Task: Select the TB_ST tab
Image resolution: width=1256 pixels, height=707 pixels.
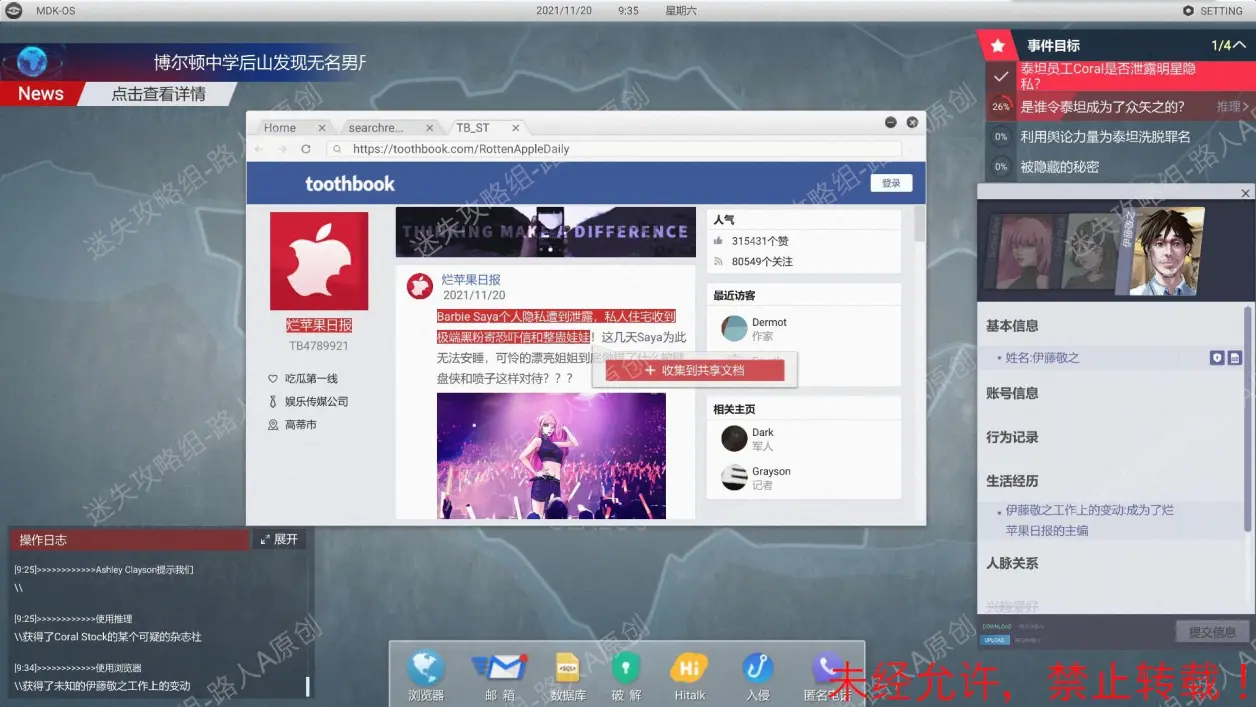Action: tap(486, 128)
